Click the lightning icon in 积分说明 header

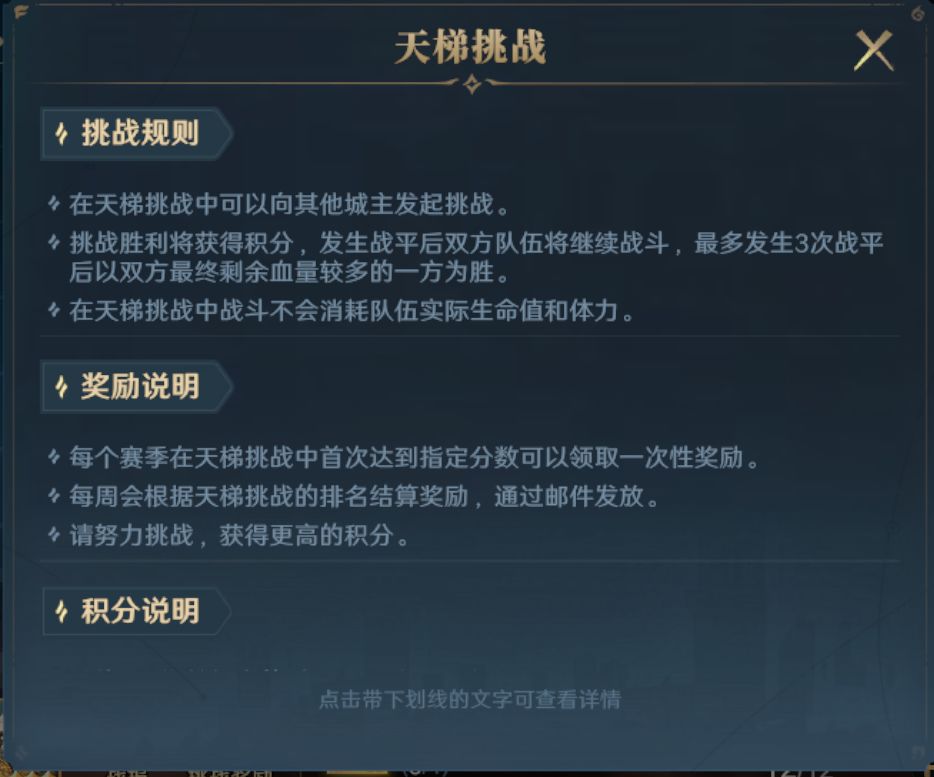tap(61, 611)
